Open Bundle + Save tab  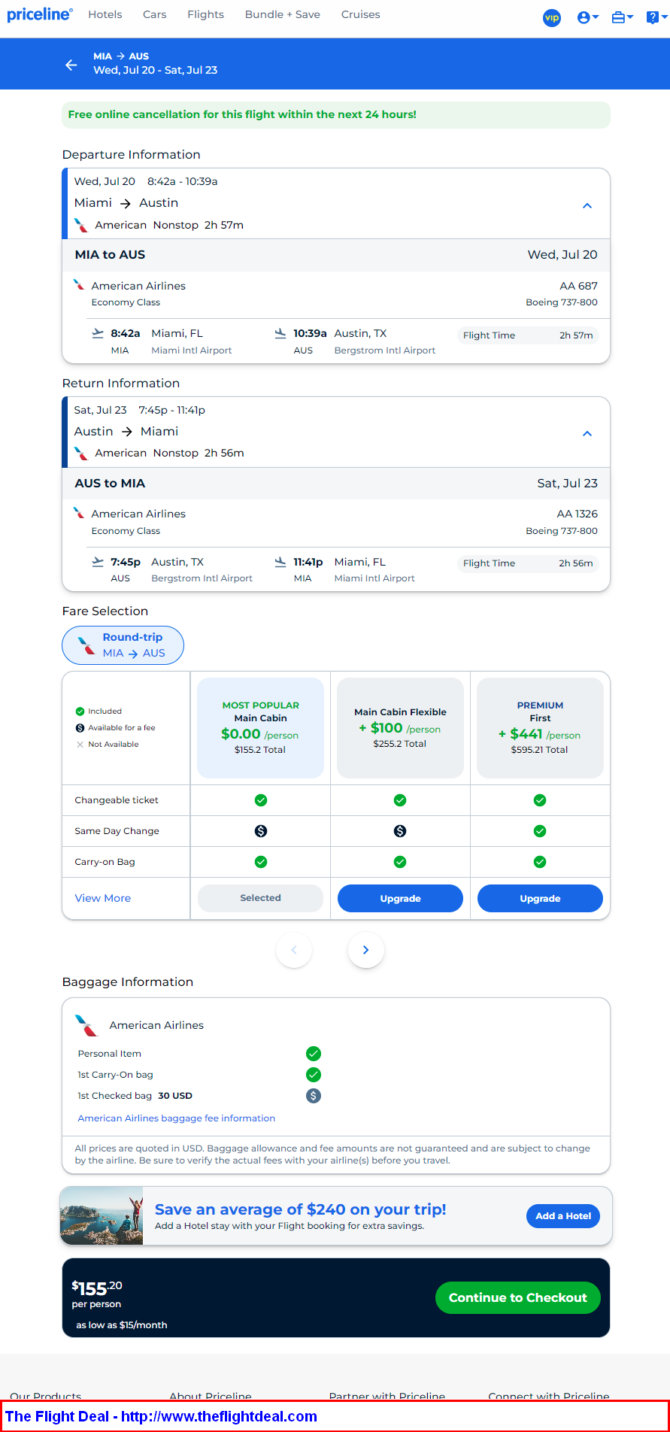click(x=283, y=15)
